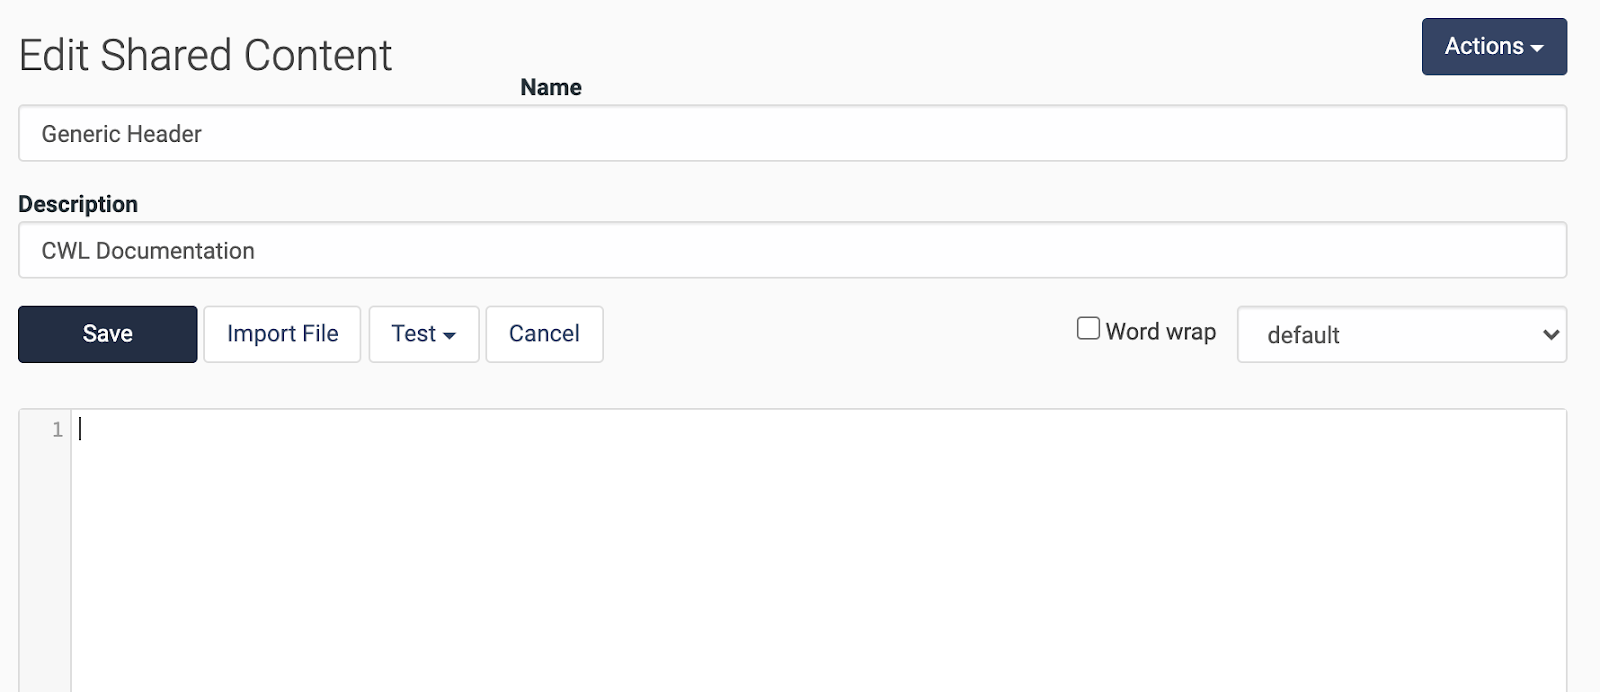Image resolution: width=1600 pixels, height=692 pixels.
Task: Click the Name field label
Action: [x=551, y=87]
